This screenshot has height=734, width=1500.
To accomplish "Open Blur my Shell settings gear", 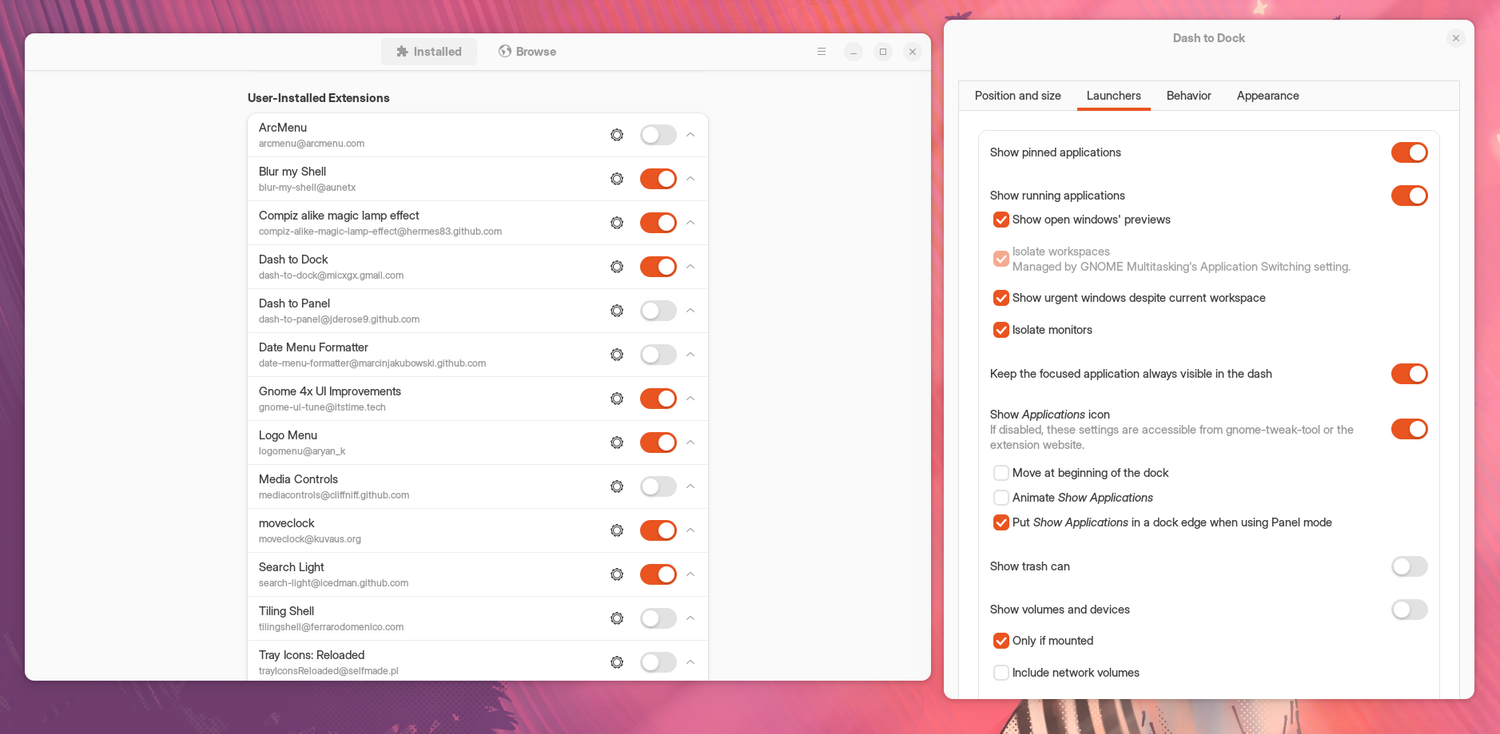I will point(617,179).
